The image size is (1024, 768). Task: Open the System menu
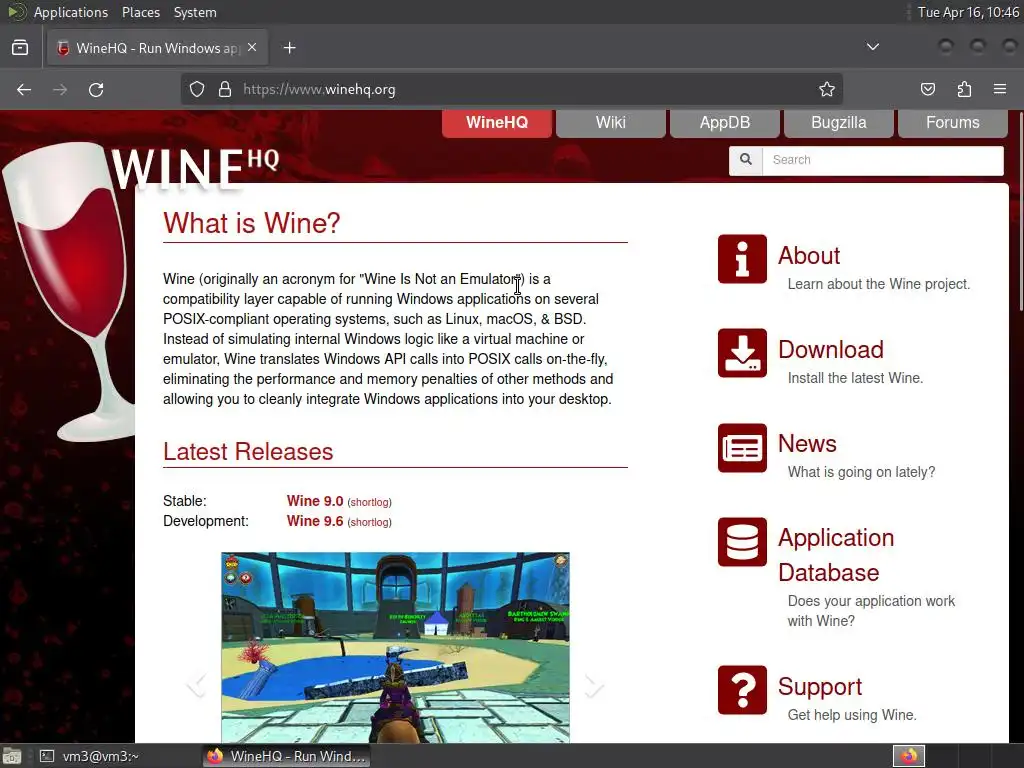point(195,12)
